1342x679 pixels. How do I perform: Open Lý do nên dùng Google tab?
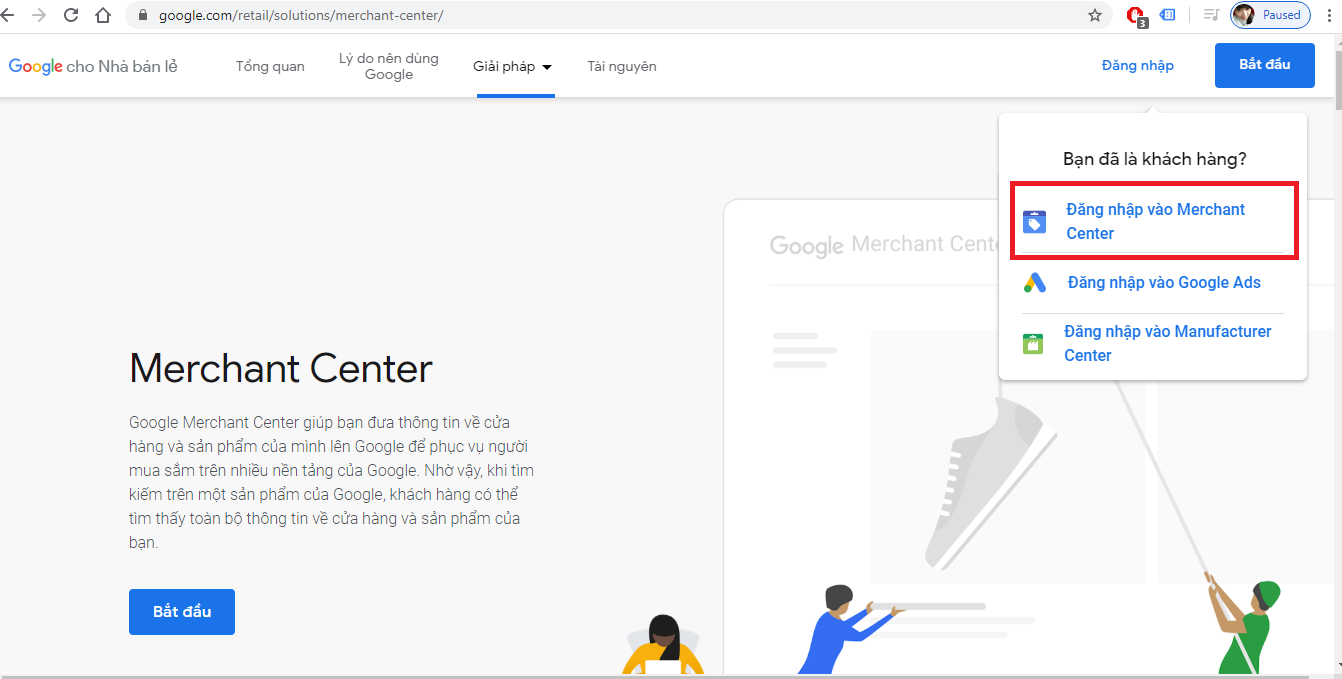coord(389,66)
